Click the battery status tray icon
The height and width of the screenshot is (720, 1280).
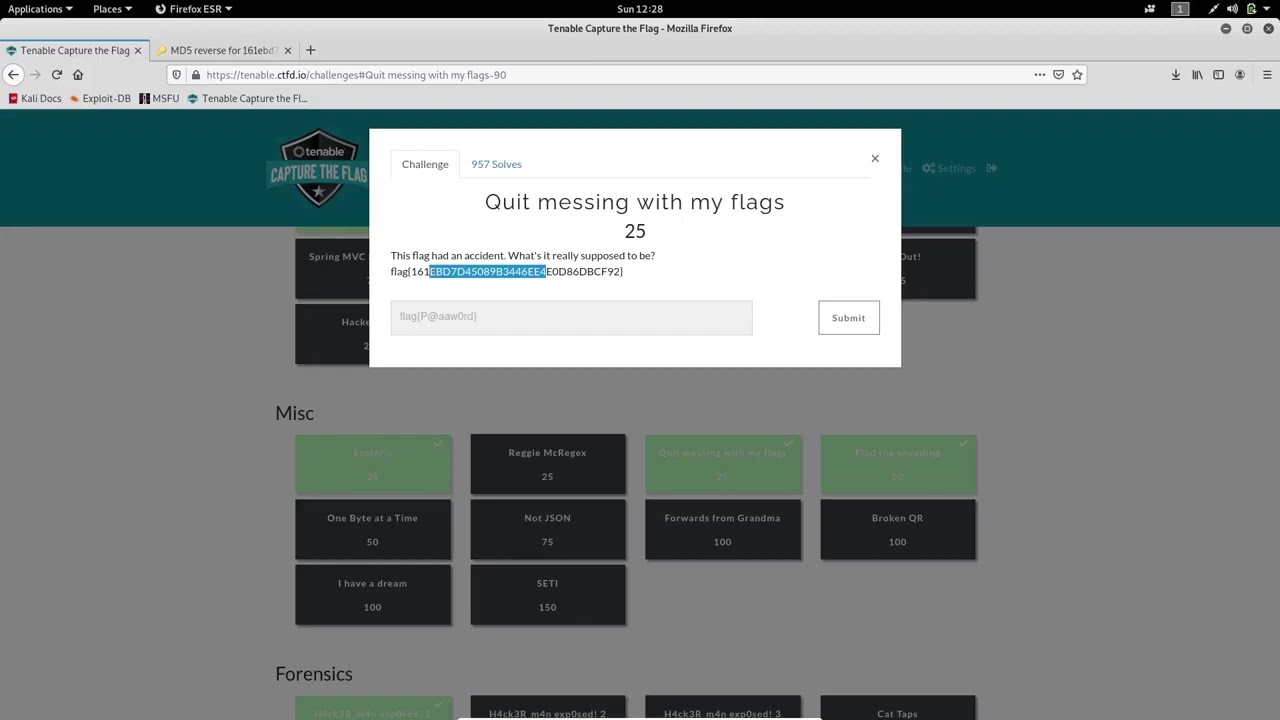(x=1251, y=9)
